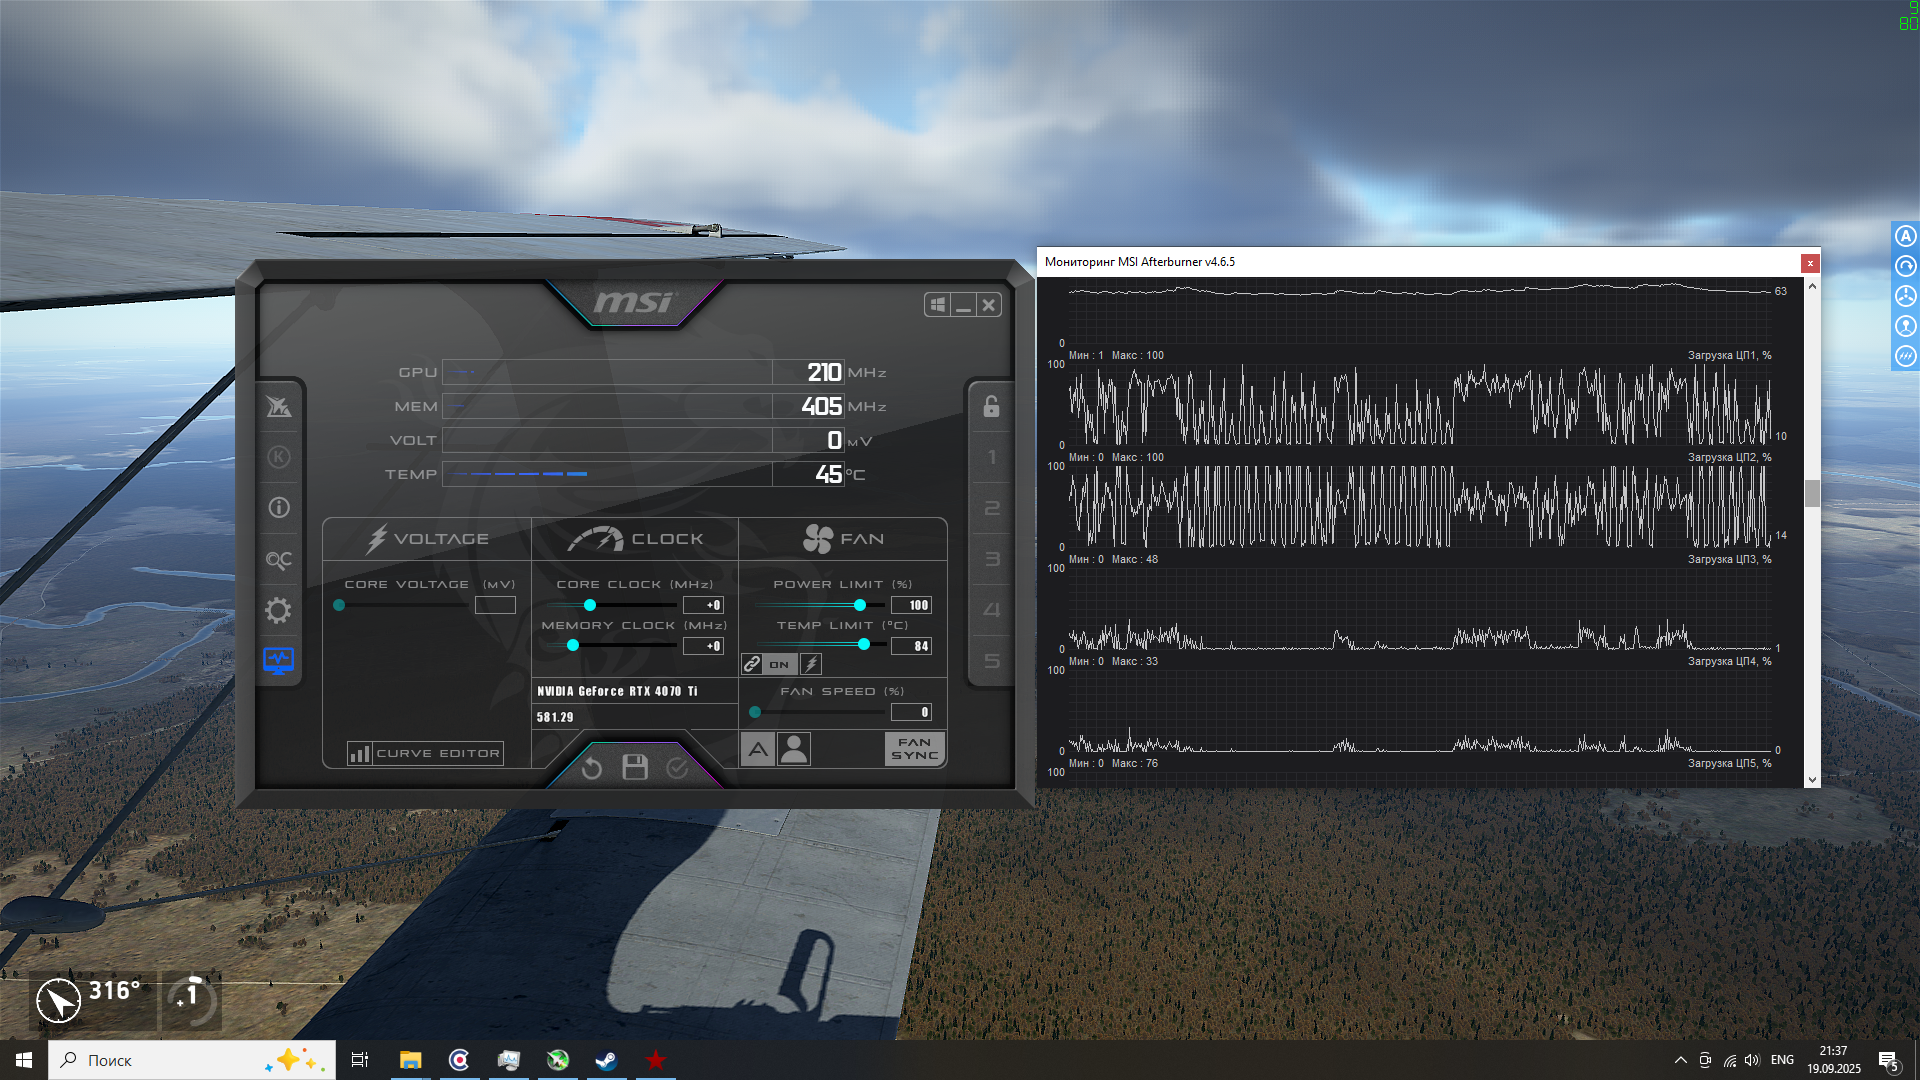Enable the auto fan speed A button
Screen dimensions: 1920x1080
(x=758, y=749)
